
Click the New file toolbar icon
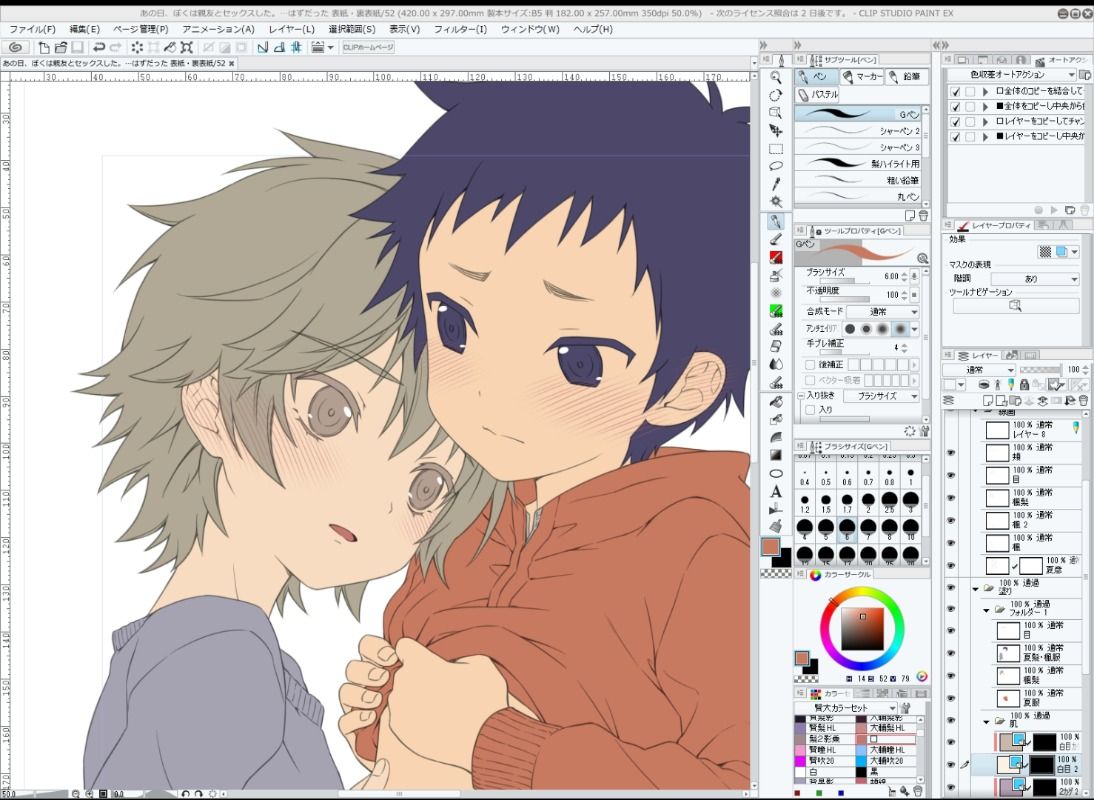(43, 47)
